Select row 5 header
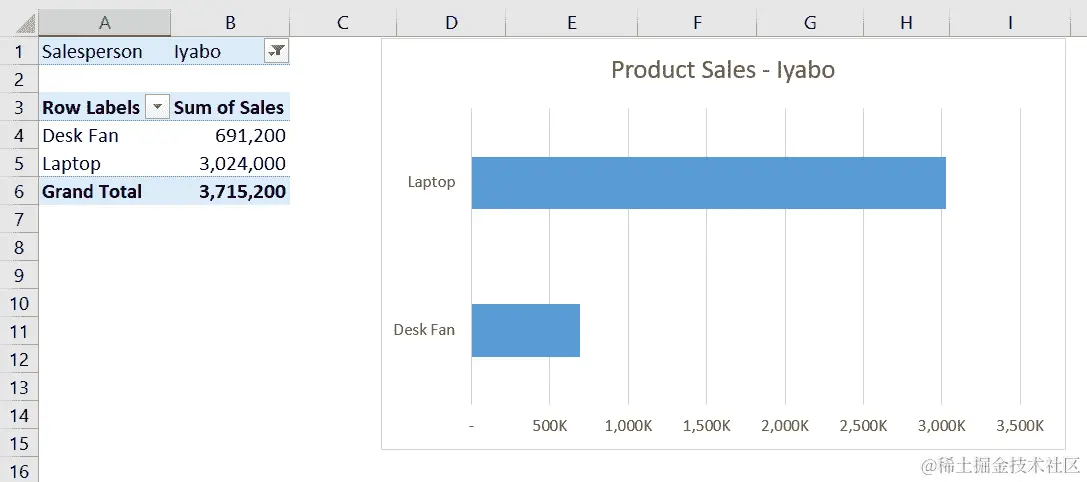 19,163
